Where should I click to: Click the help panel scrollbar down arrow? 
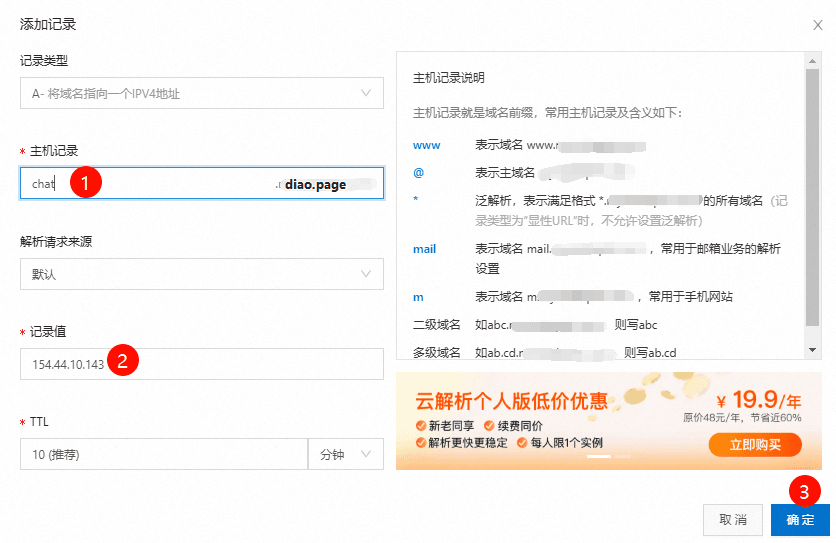click(x=813, y=350)
